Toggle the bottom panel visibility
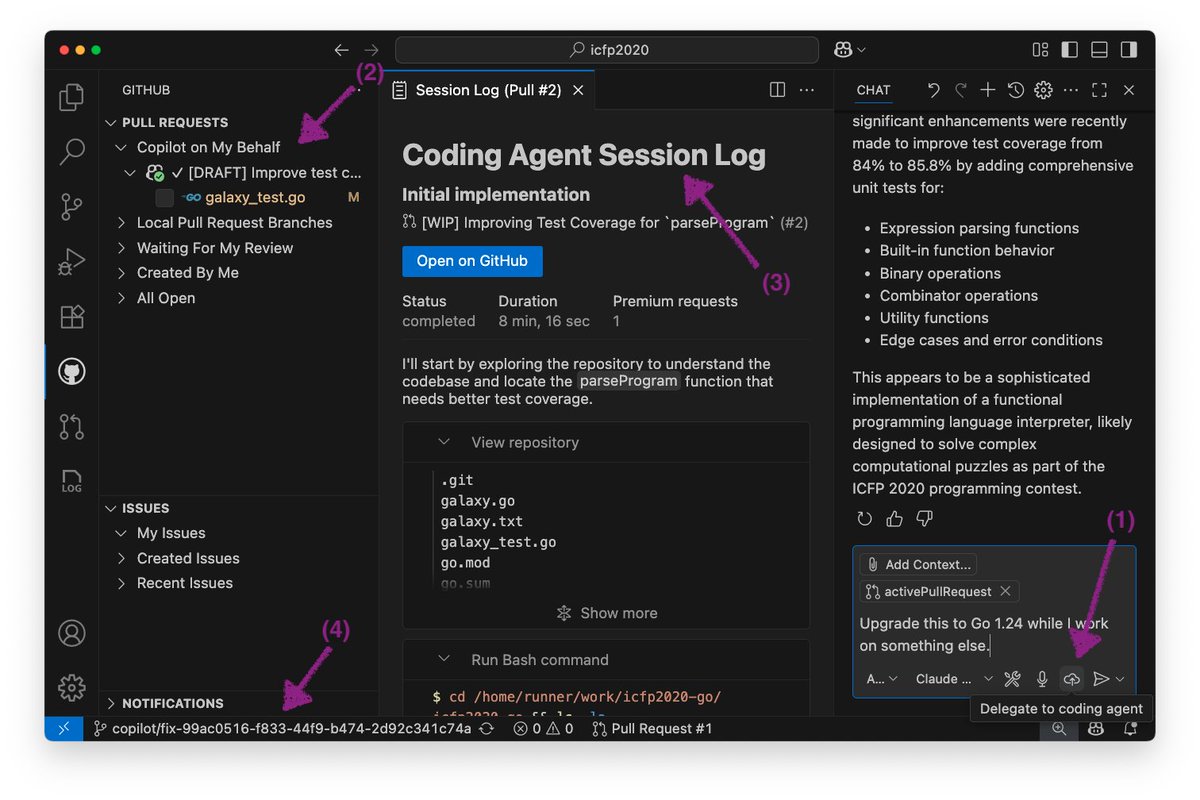 (x=1099, y=50)
